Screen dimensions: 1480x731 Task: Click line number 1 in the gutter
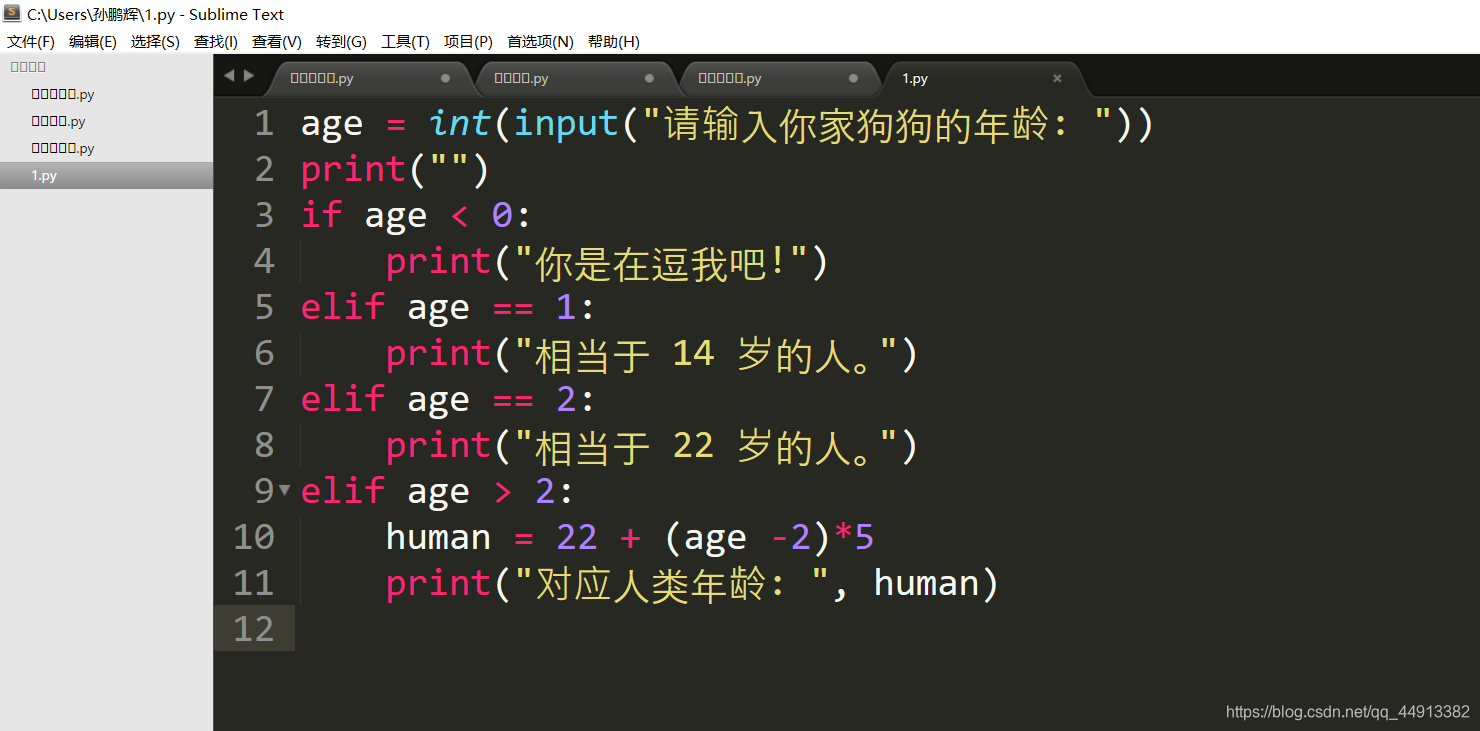(x=264, y=123)
